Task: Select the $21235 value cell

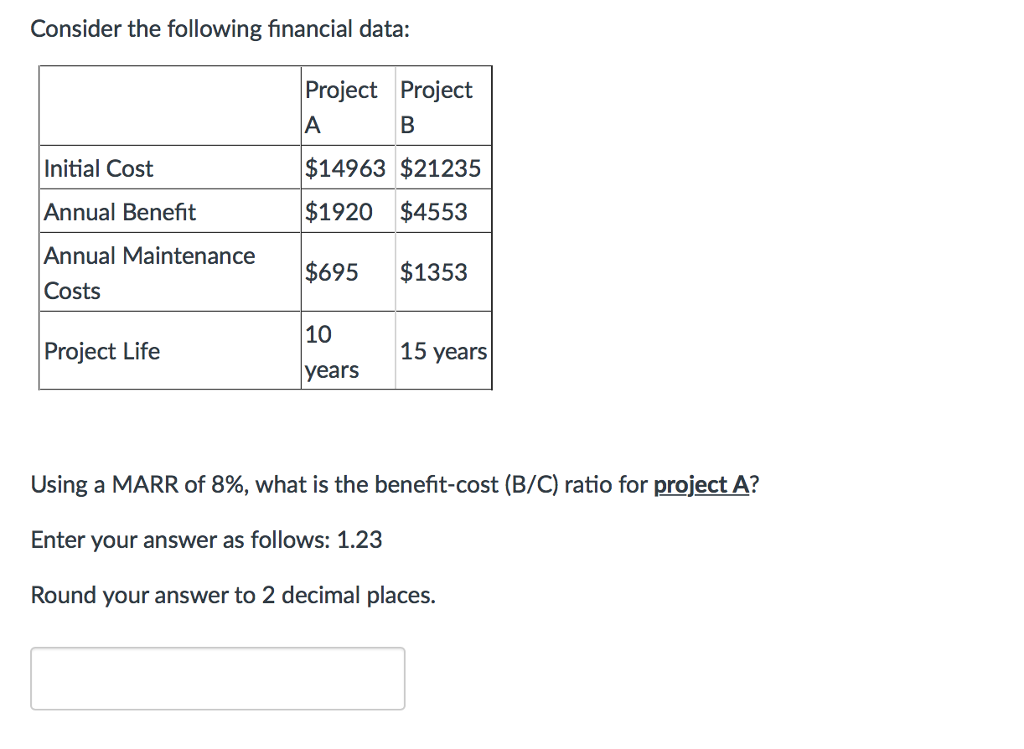Action: 443,168
